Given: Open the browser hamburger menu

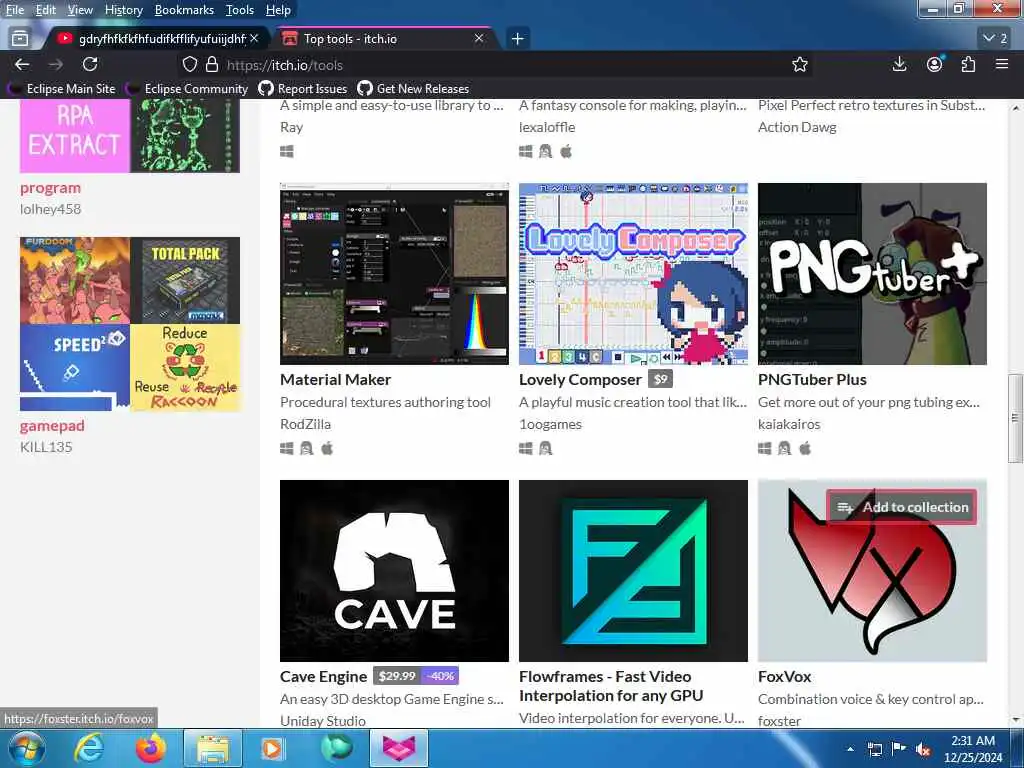Looking at the screenshot, I should point(1002,64).
